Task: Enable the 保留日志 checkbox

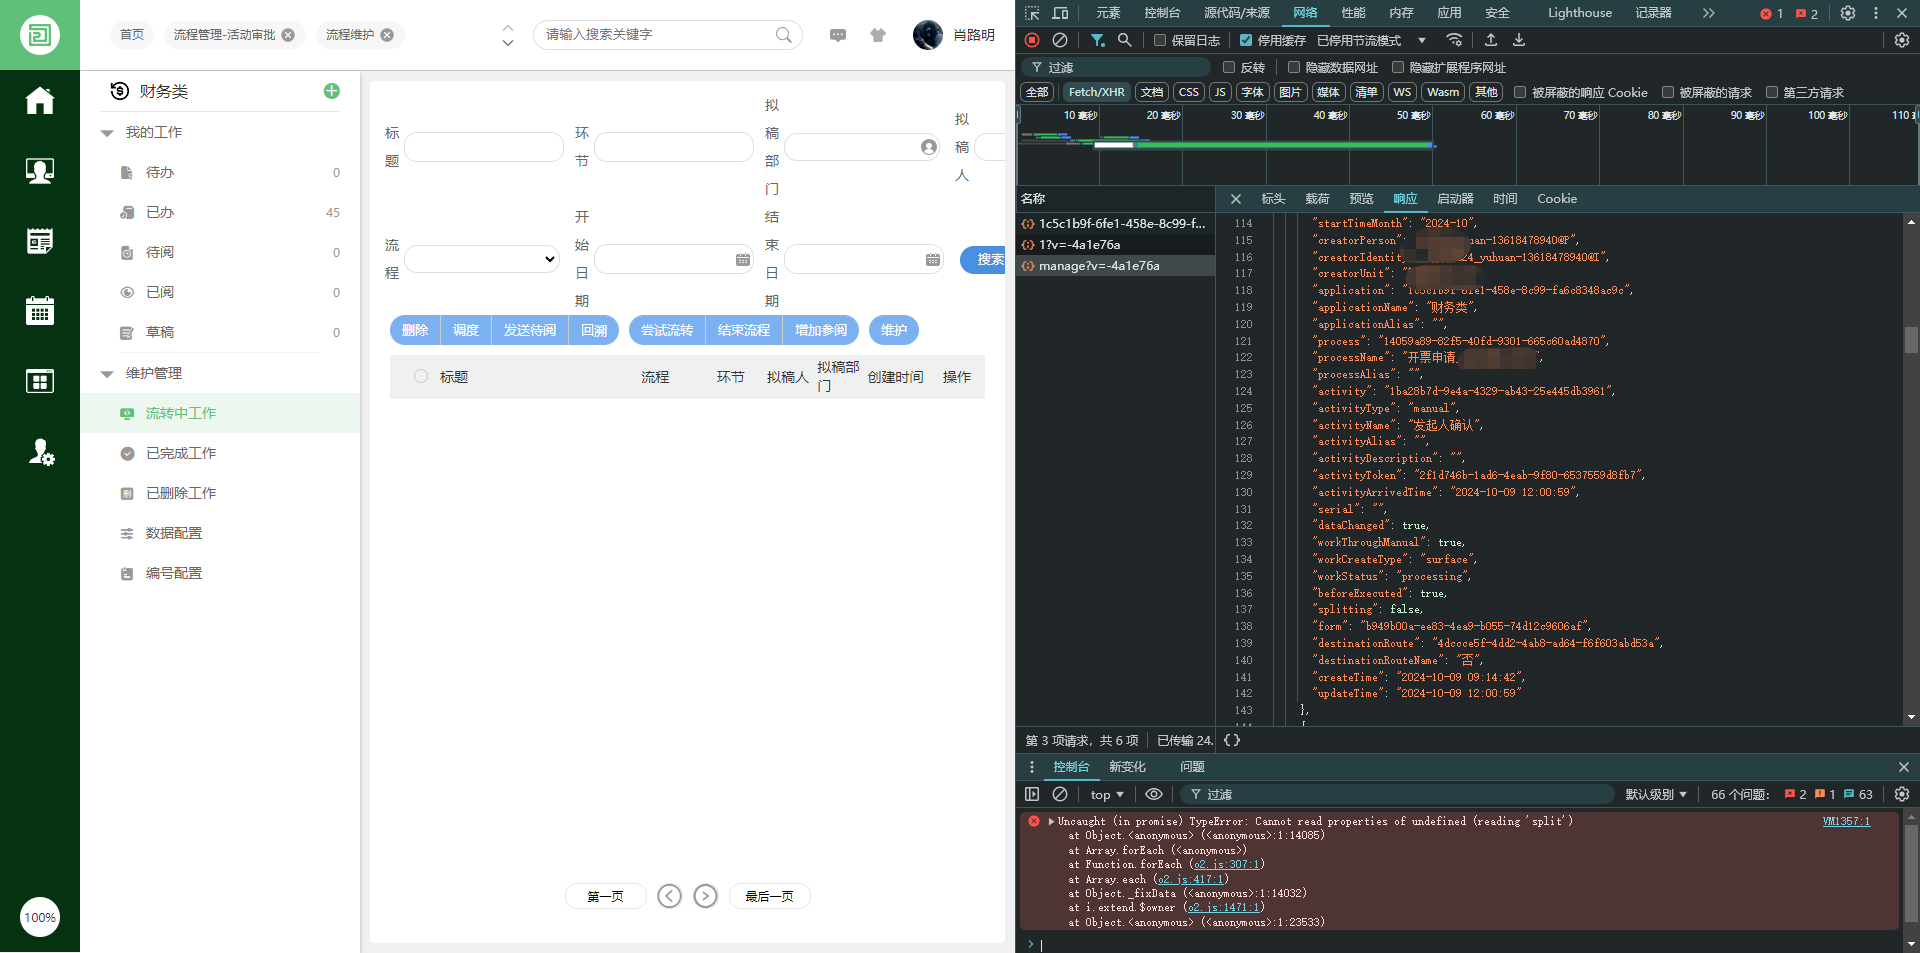Action: pos(1160,40)
